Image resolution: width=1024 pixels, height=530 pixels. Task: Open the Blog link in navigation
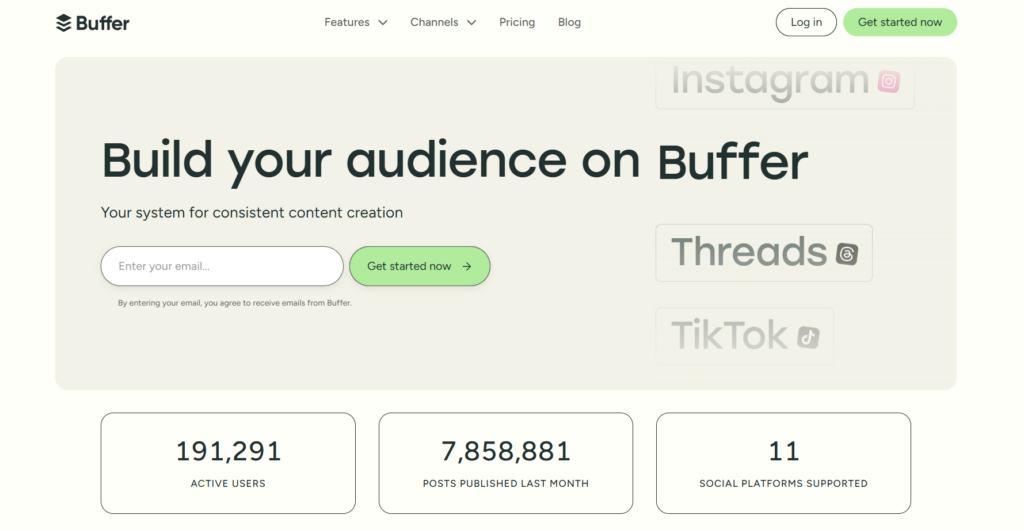click(569, 22)
